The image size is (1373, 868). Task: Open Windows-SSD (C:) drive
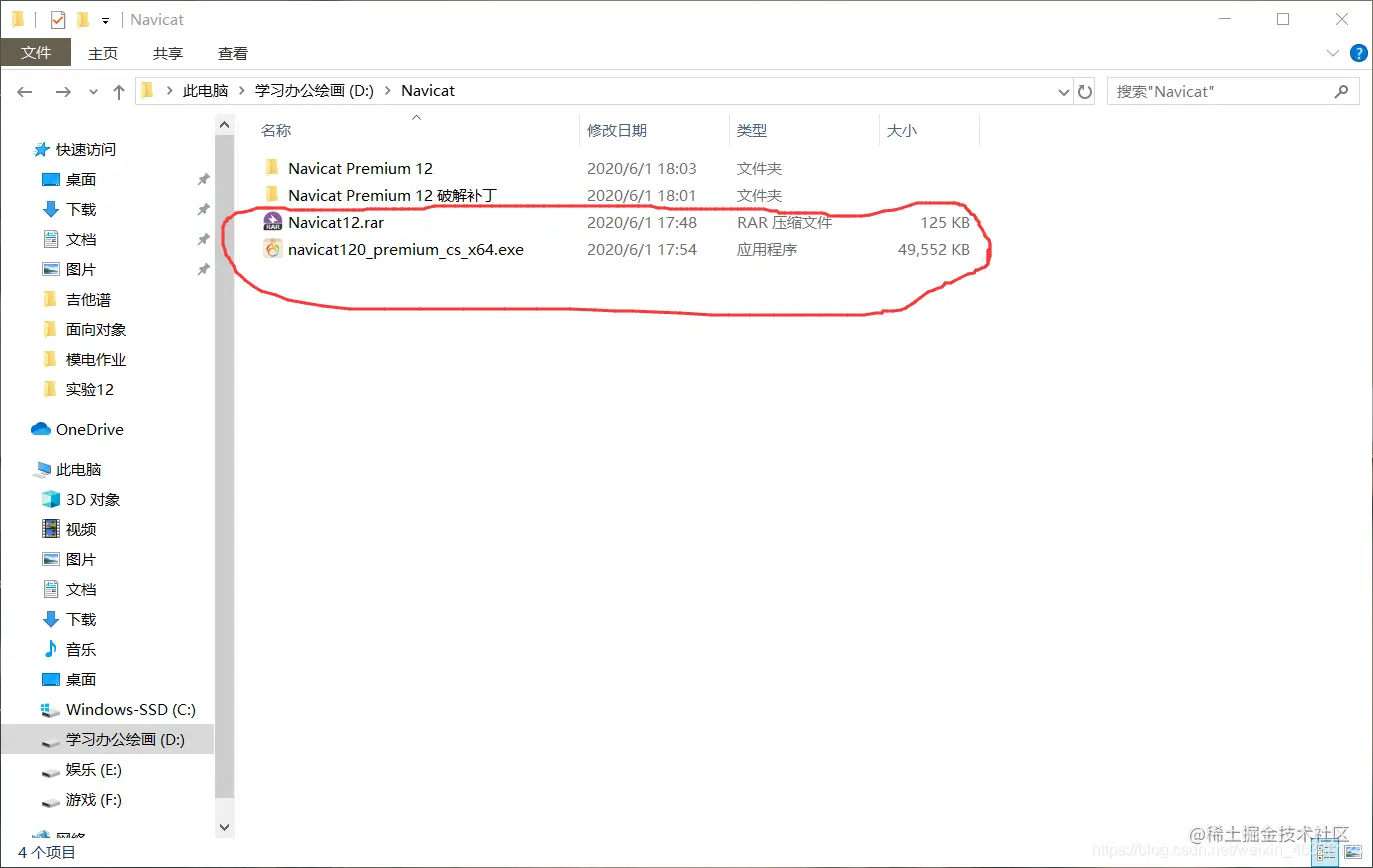[131, 709]
